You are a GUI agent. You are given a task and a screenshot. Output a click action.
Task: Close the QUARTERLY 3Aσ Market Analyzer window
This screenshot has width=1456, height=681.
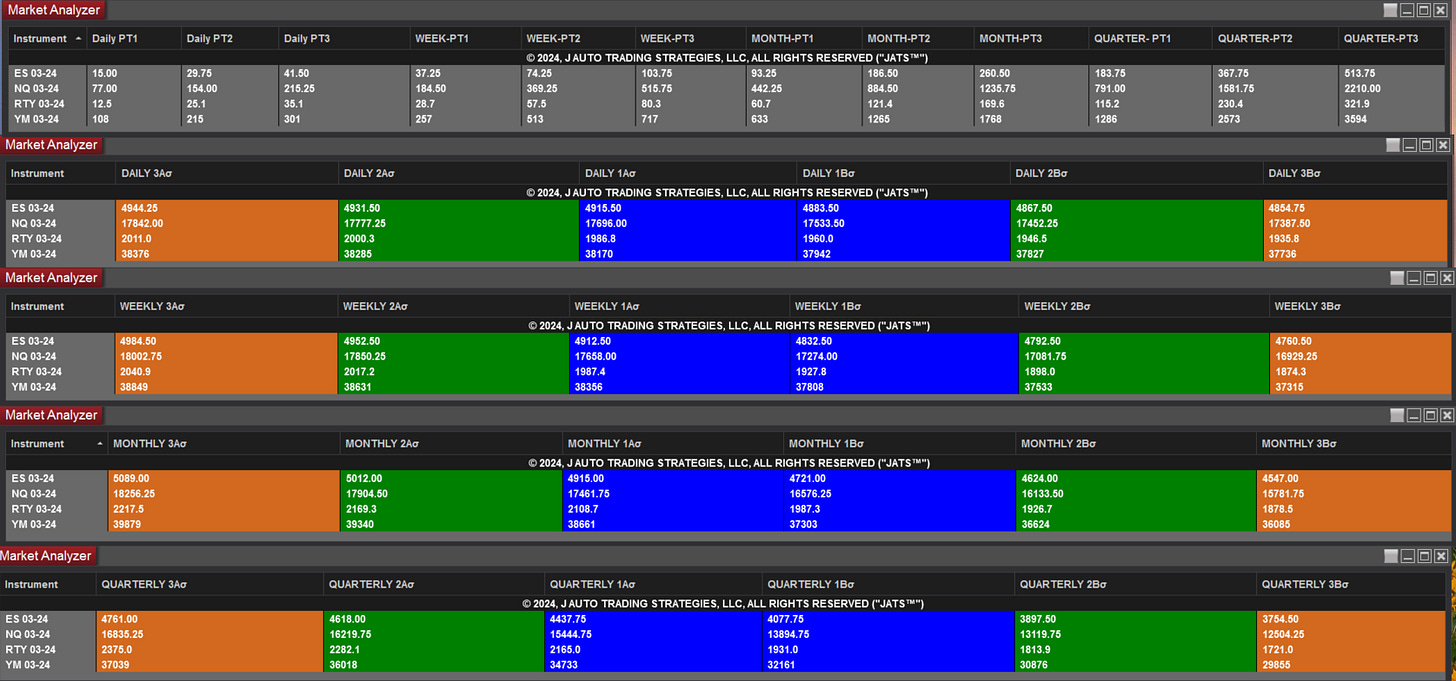coord(1442,556)
